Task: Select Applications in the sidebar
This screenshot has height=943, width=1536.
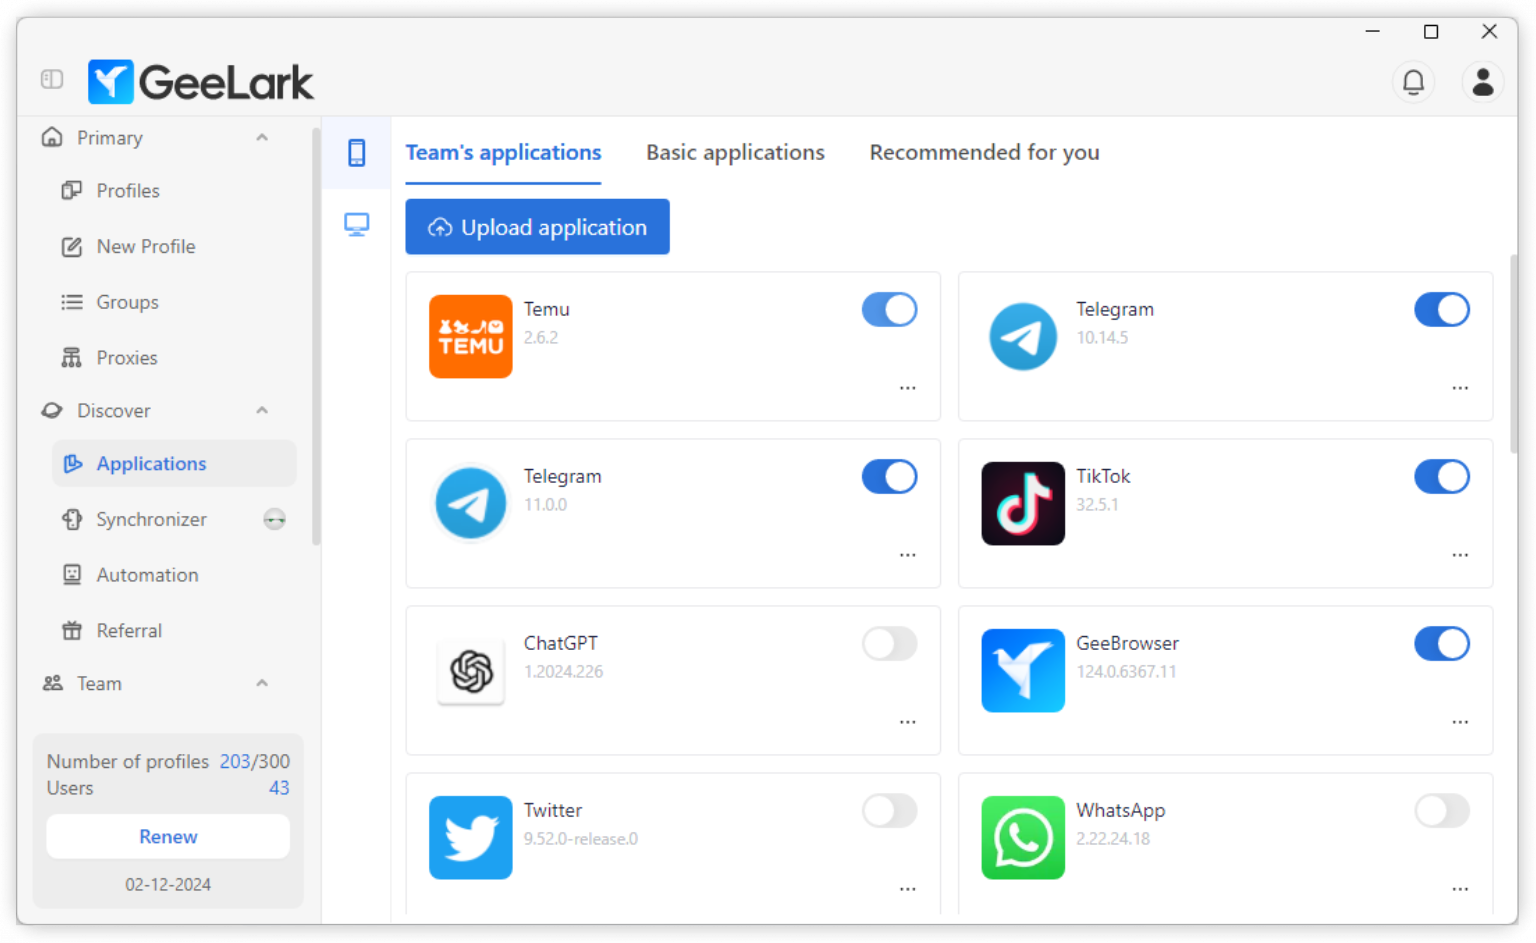Action: pyautogui.click(x=174, y=464)
